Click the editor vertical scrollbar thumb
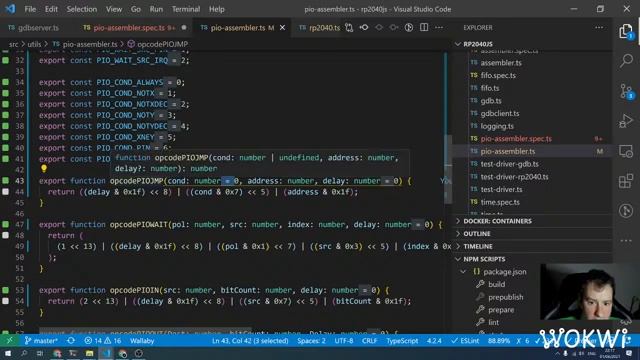The image size is (640, 360). (448, 169)
